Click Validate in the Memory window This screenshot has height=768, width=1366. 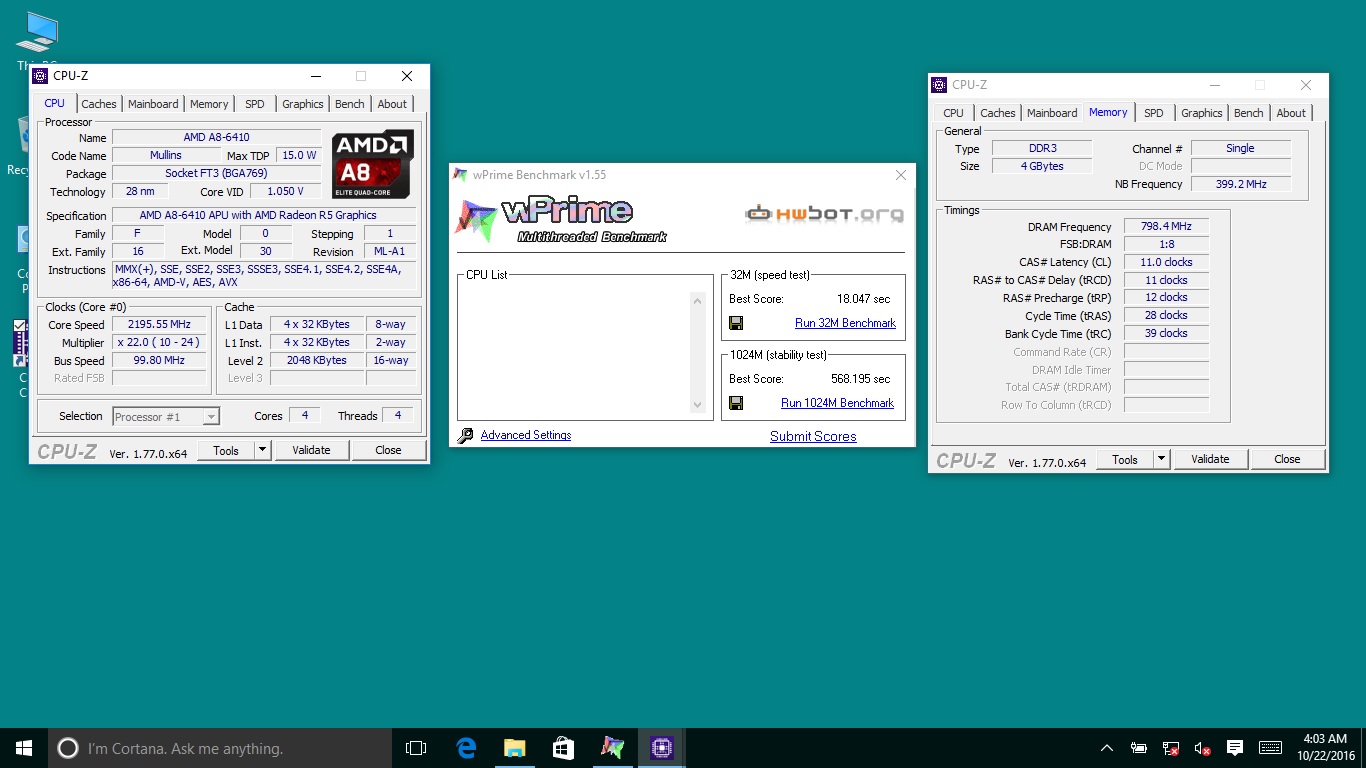1210,459
